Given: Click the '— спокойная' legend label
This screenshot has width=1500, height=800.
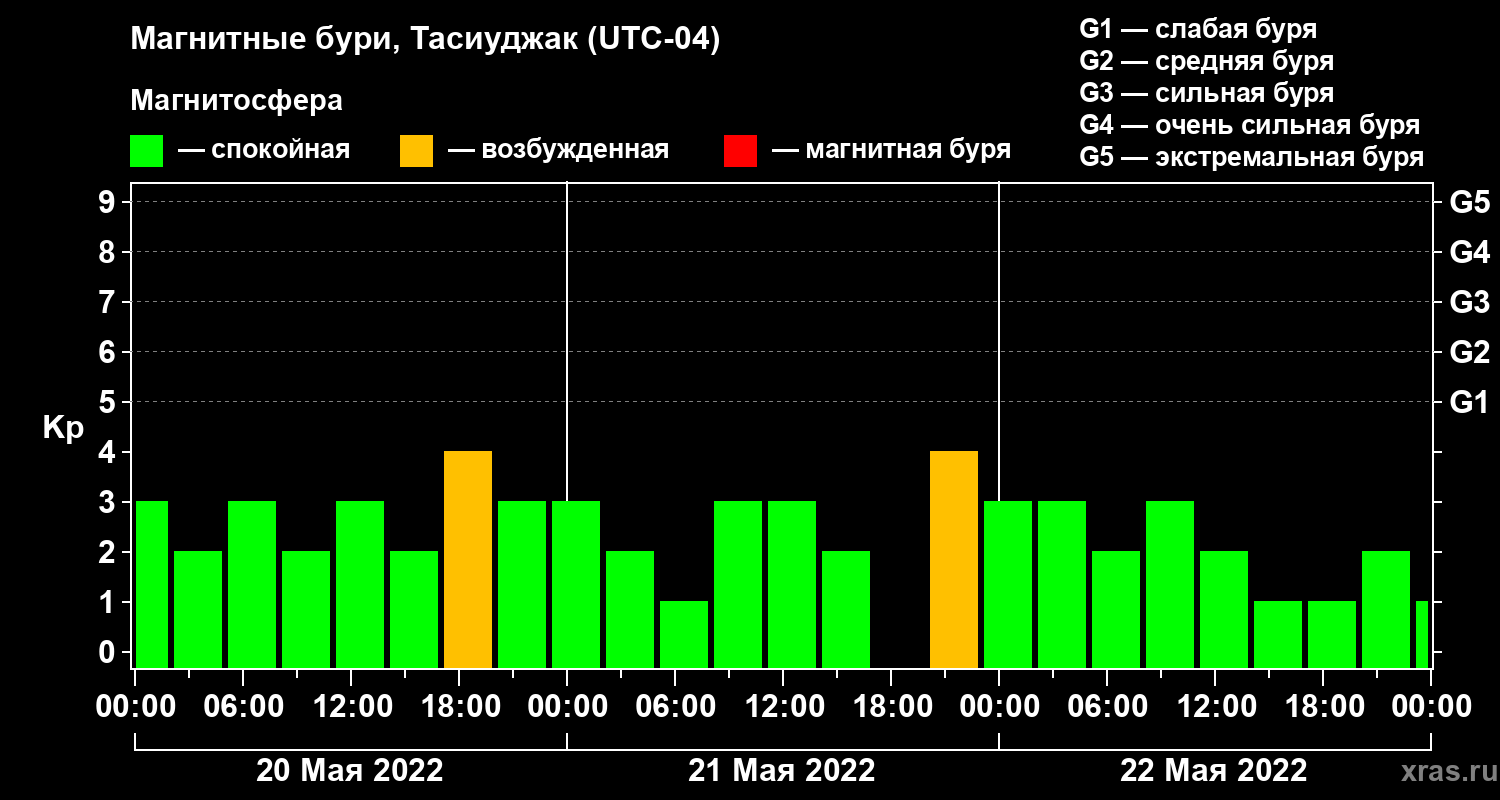Looking at the screenshot, I should point(264,151).
